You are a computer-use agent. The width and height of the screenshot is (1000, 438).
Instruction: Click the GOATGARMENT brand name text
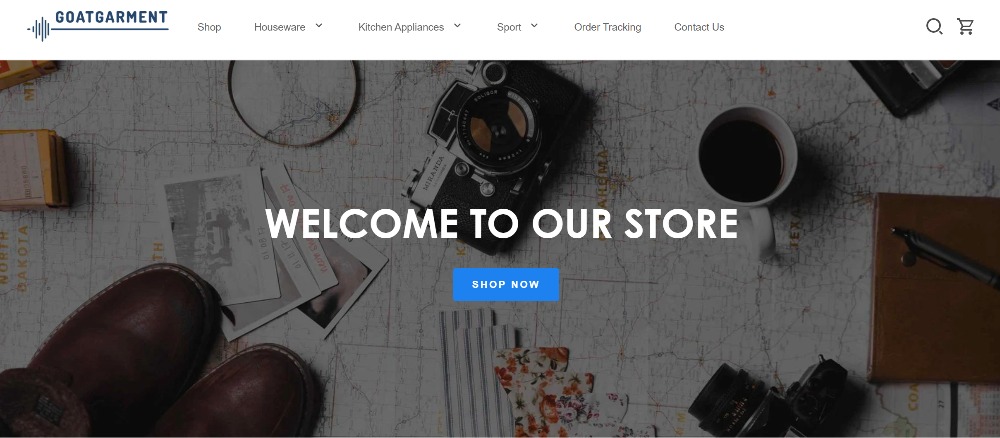click(112, 17)
